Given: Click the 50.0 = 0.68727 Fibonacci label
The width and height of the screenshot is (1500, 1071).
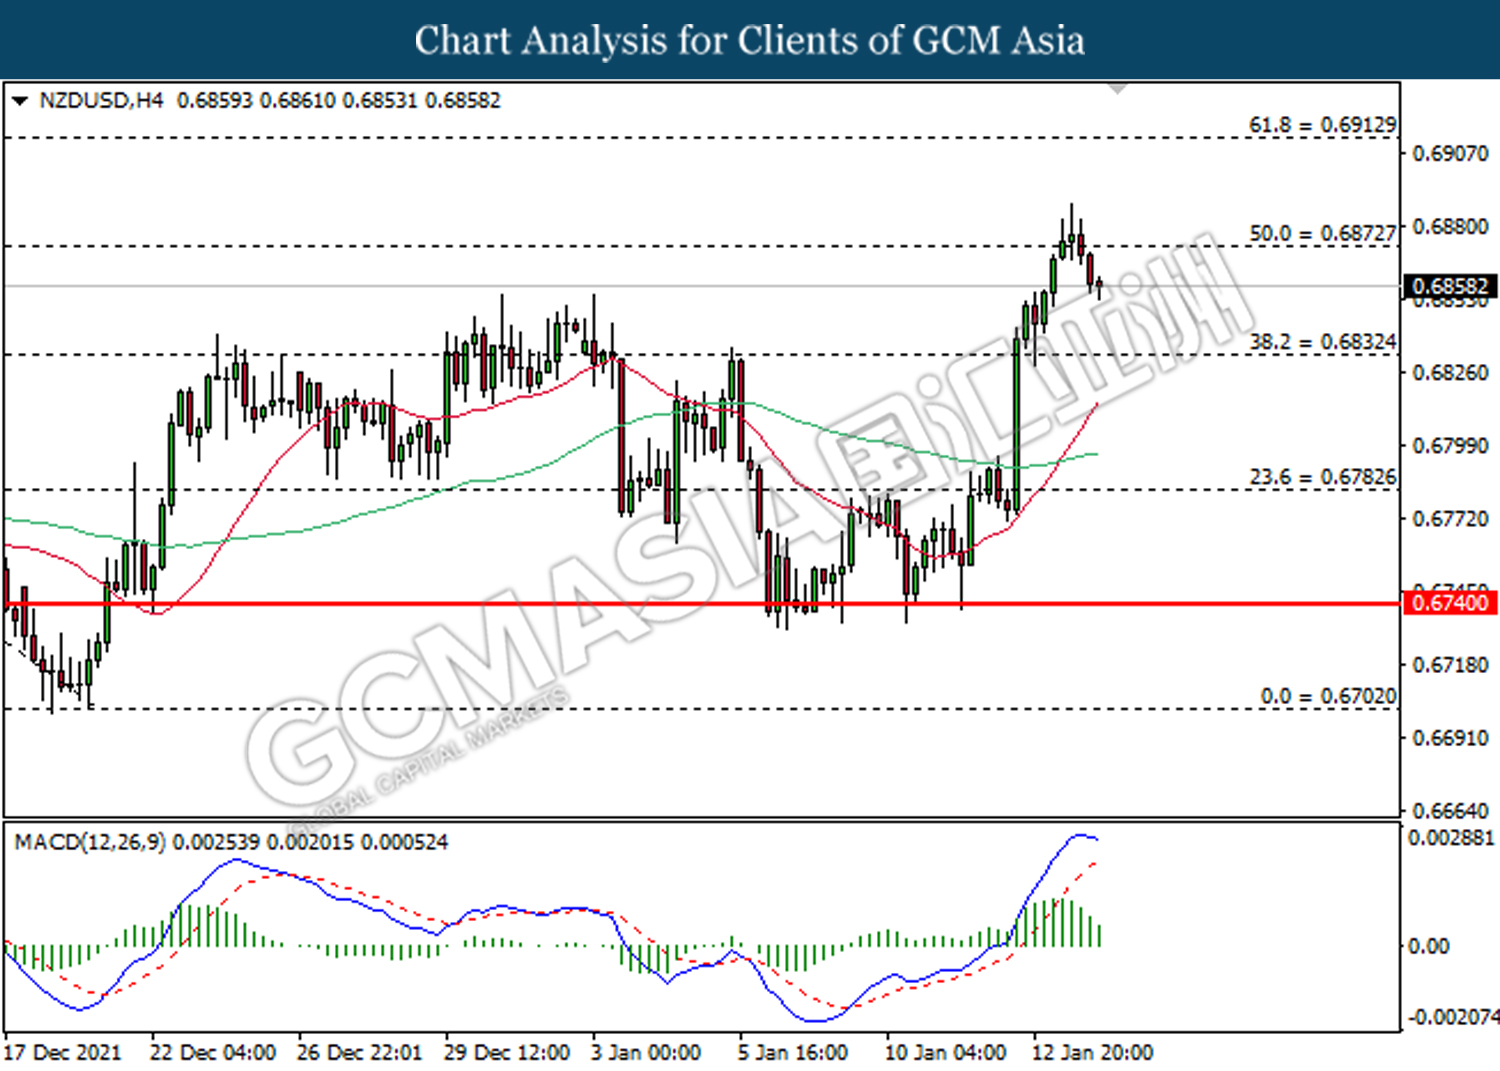Looking at the screenshot, I should tap(1322, 233).
